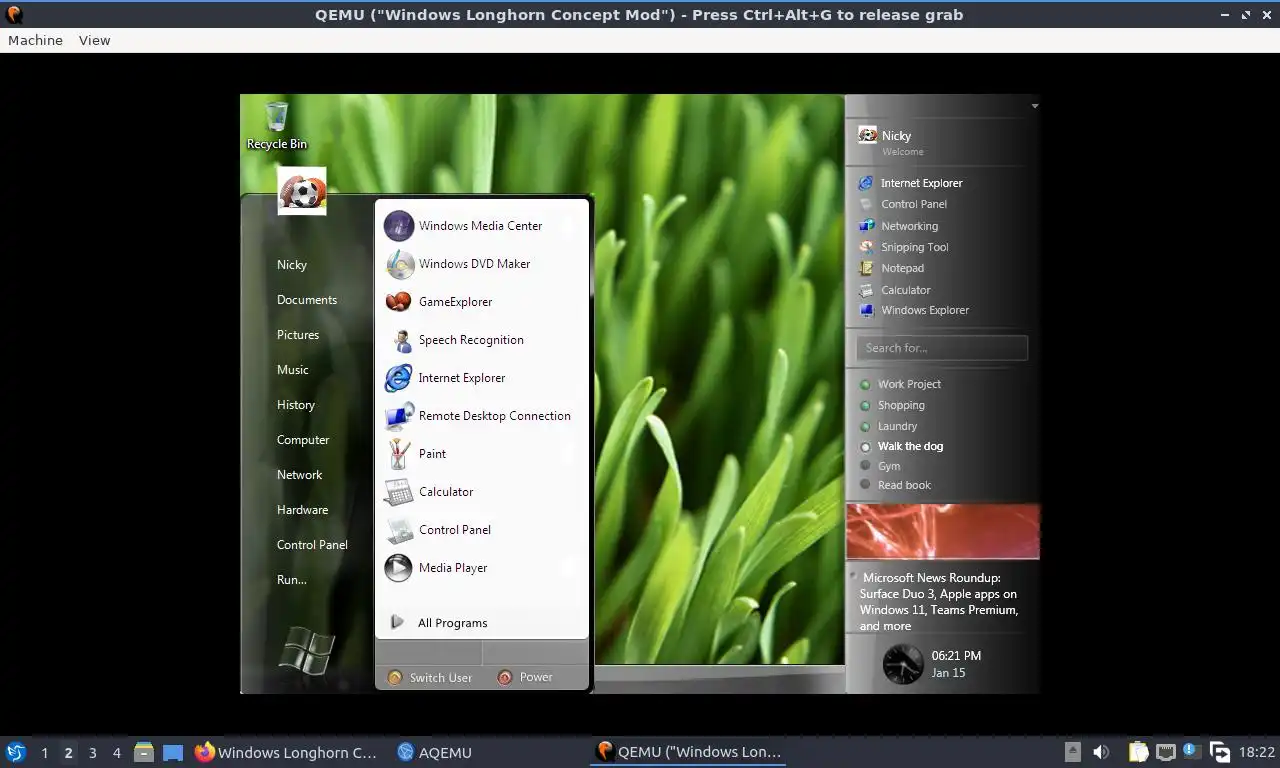Open Network from start menu
1280x768 pixels.
point(300,475)
